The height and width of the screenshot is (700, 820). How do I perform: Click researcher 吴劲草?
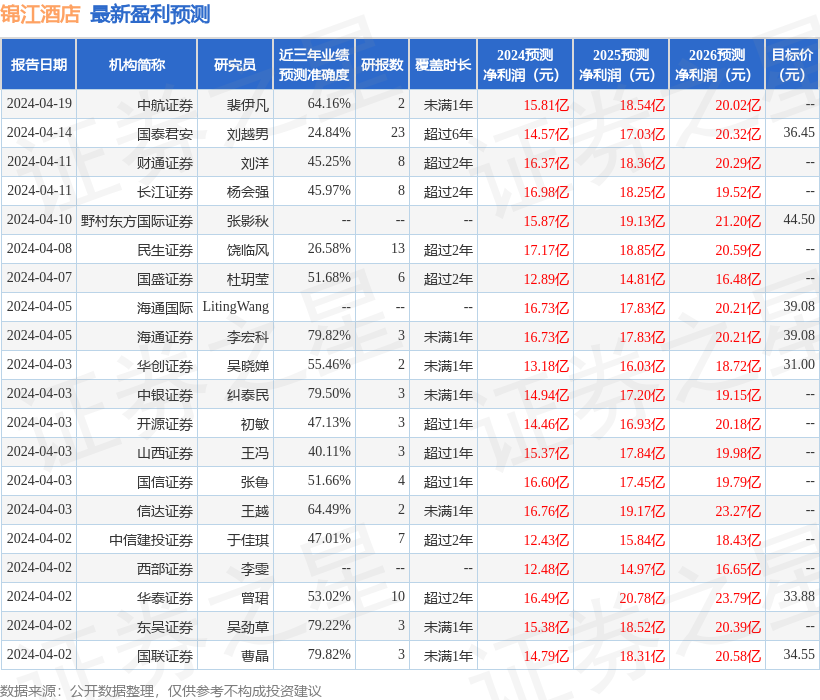(x=248, y=627)
